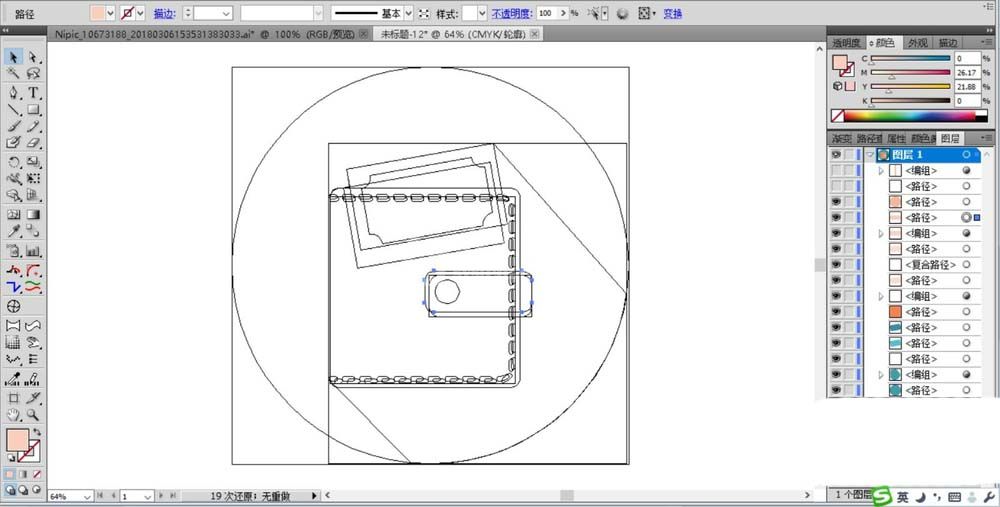The width and height of the screenshot is (1000, 507).
Task: Select the Magic Wand tool
Action: 13,74
